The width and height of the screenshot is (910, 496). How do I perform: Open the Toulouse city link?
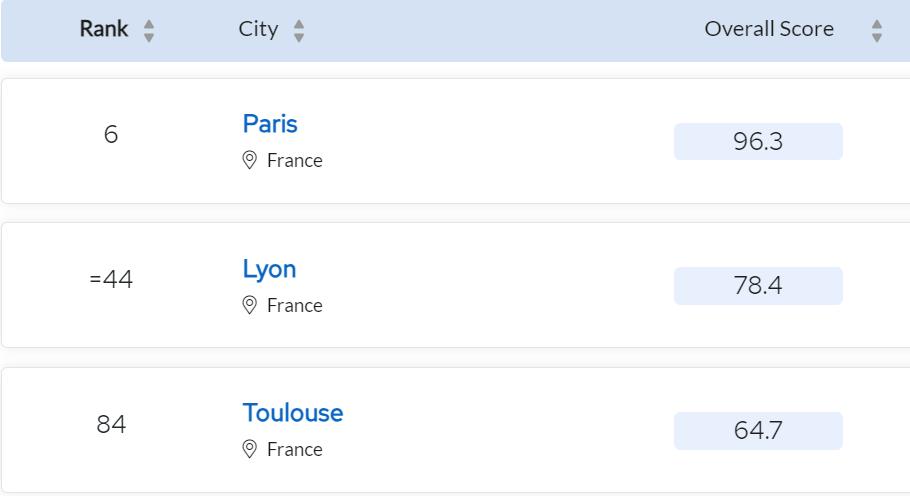292,413
